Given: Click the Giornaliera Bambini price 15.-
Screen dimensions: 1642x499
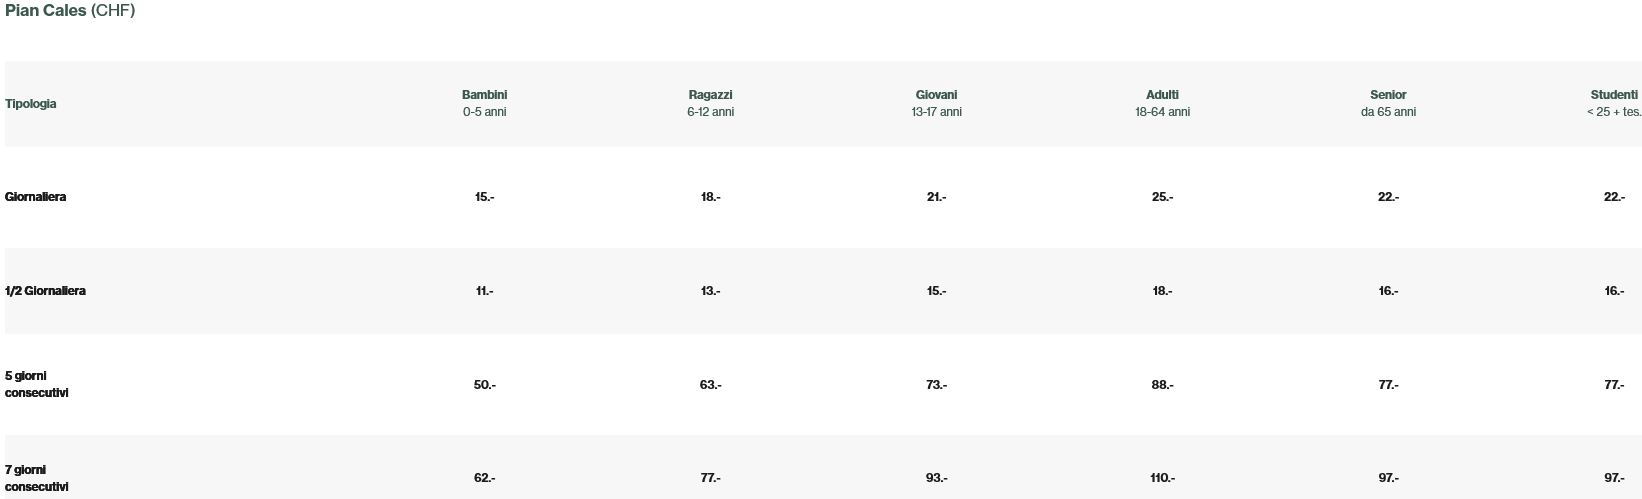Looking at the screenshot, I should [485, 197].
